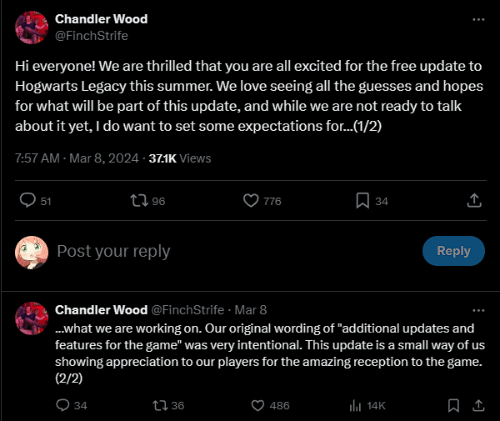Open Chandler Wood's avatar on main tweet
This screenshot has width=500, height=421.
tap(32, 27)
